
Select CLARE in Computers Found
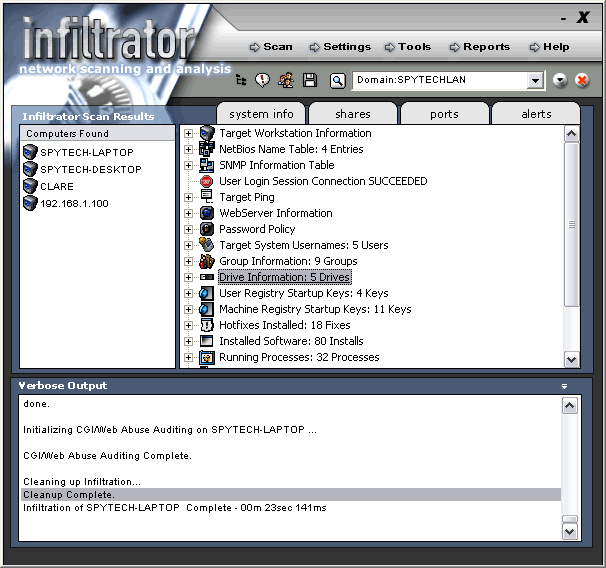coord(57,186)
